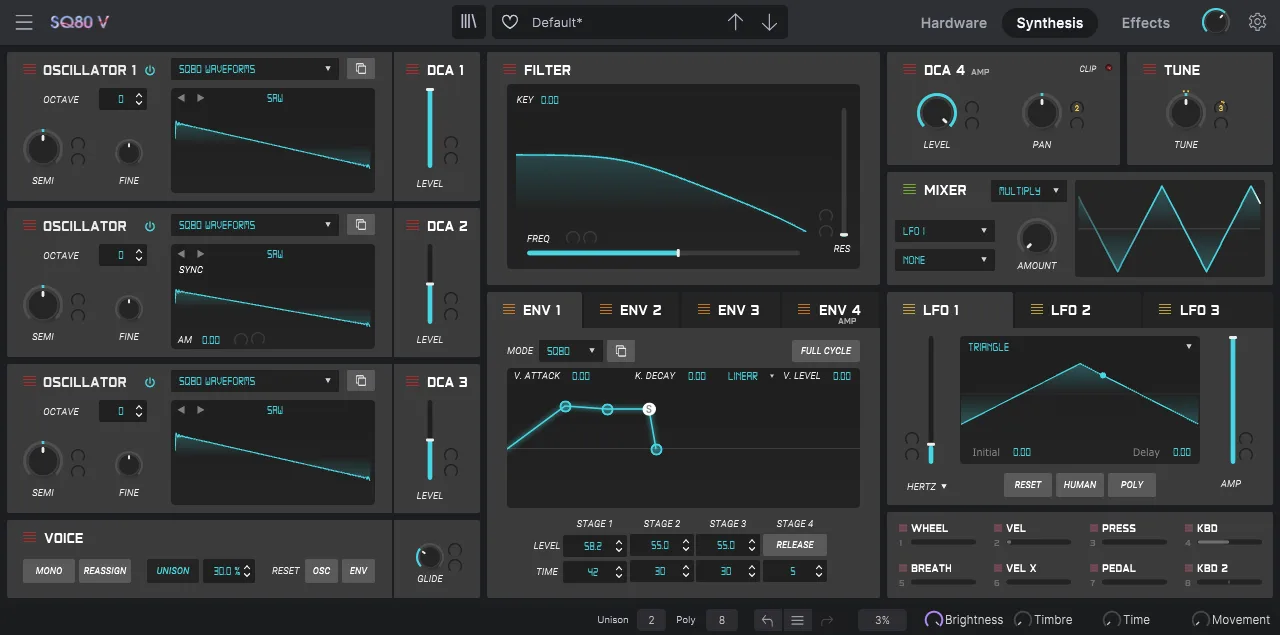1280x635 pixels.
Task: Click the LFO HUMAN button
Action: pos(1079,485)
